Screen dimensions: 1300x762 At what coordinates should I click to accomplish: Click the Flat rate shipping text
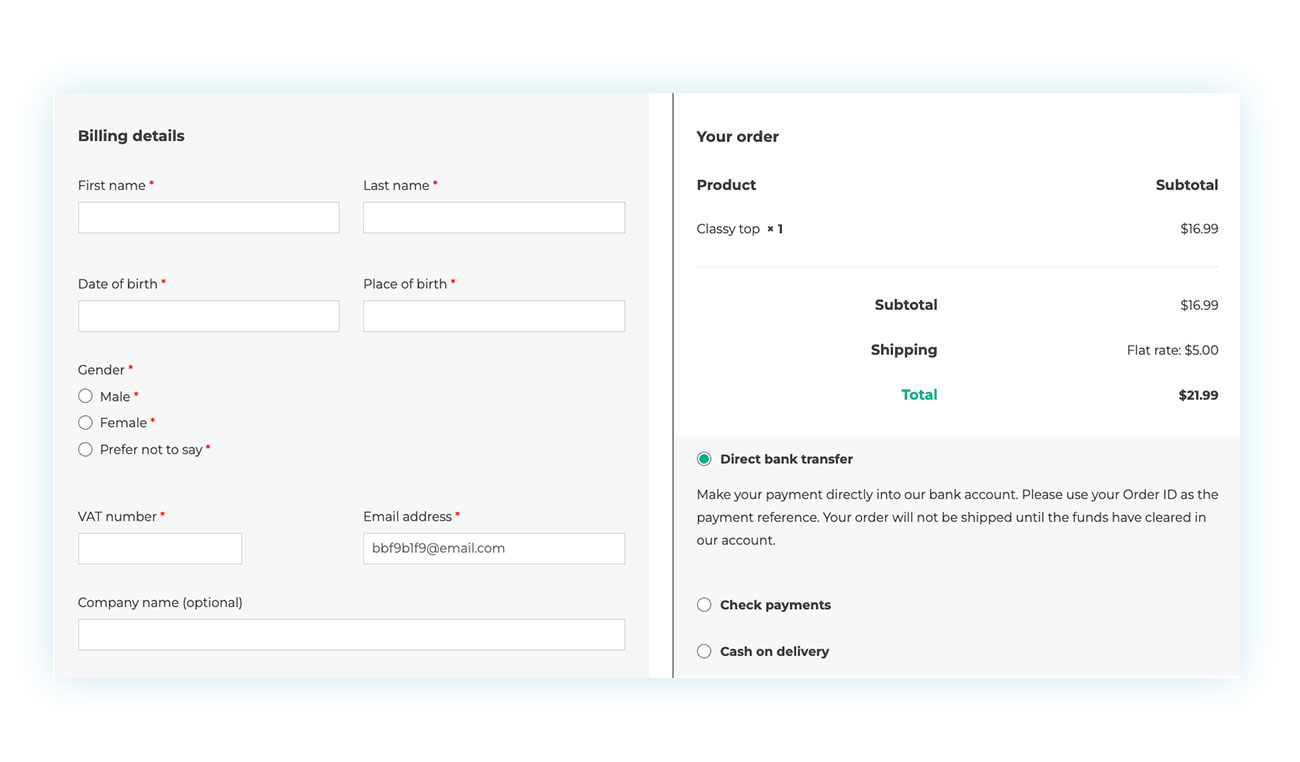[1171, 349]
